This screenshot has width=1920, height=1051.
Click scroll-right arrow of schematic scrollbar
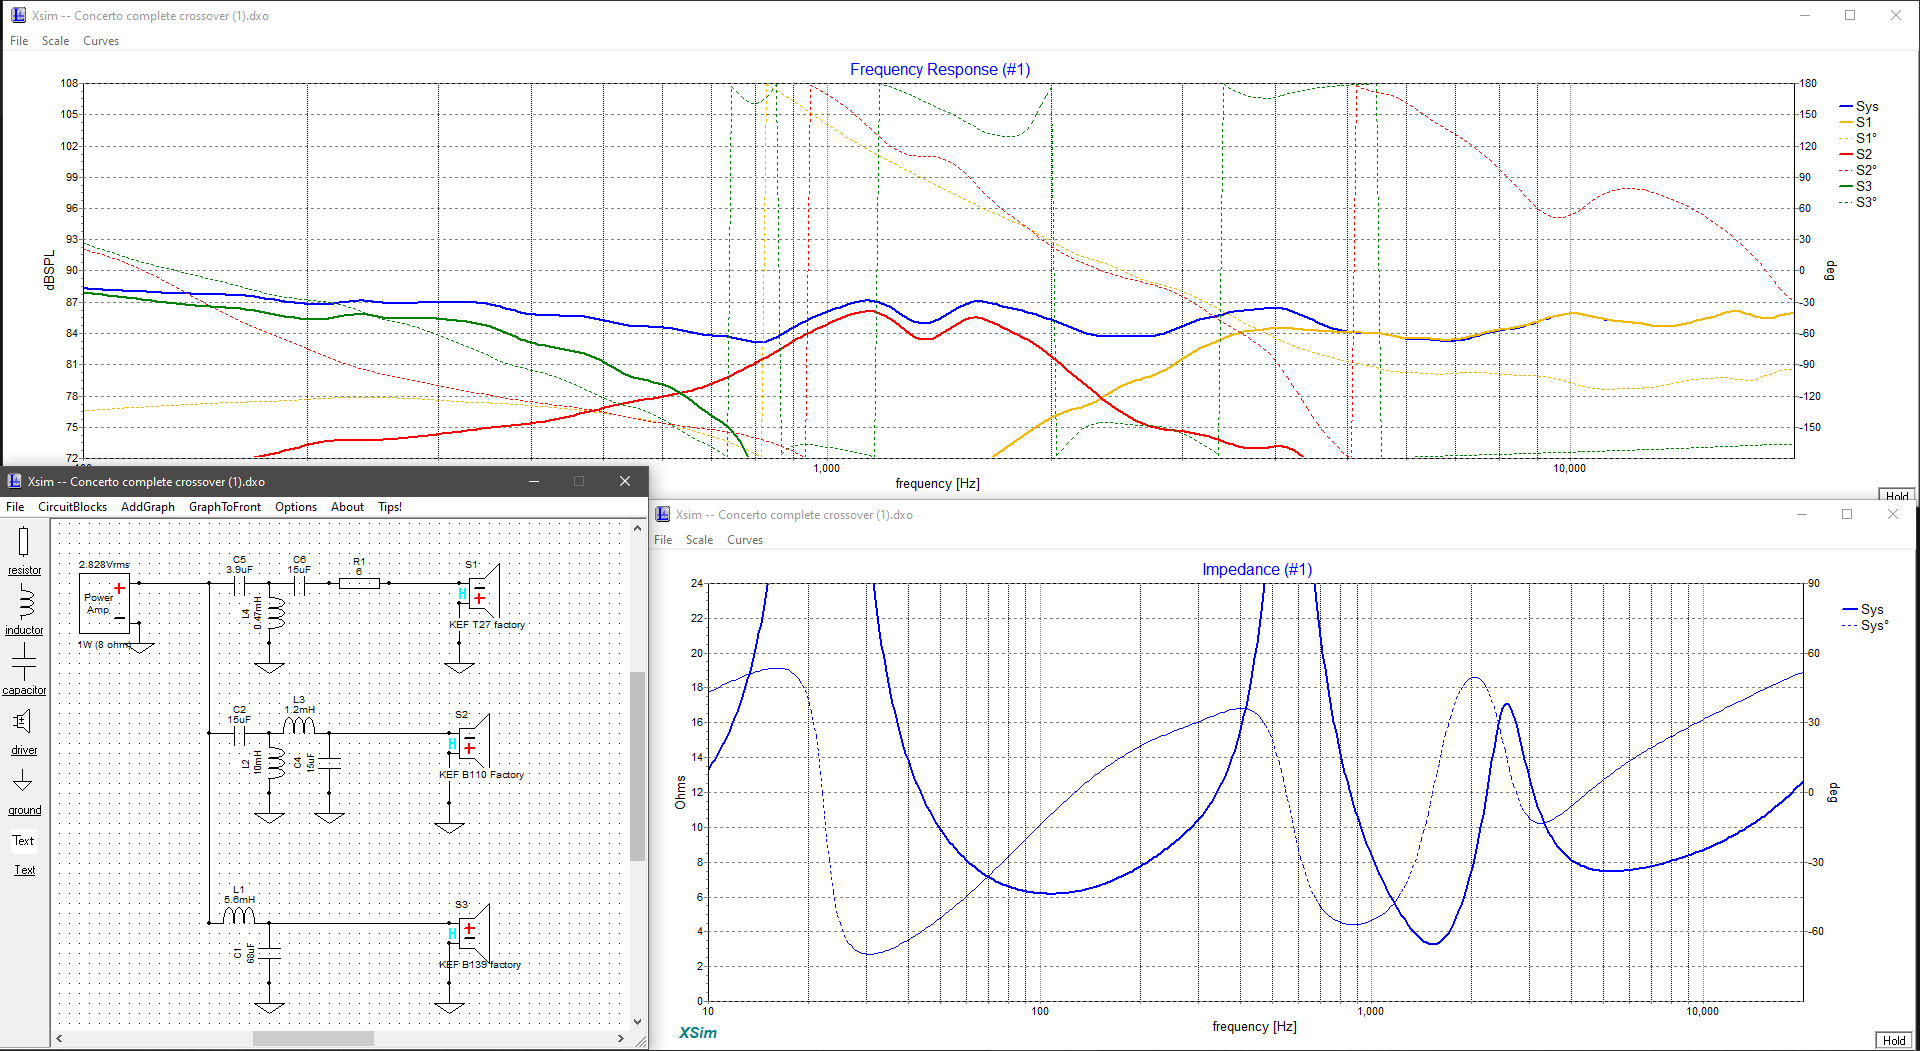coord(621,1038)
